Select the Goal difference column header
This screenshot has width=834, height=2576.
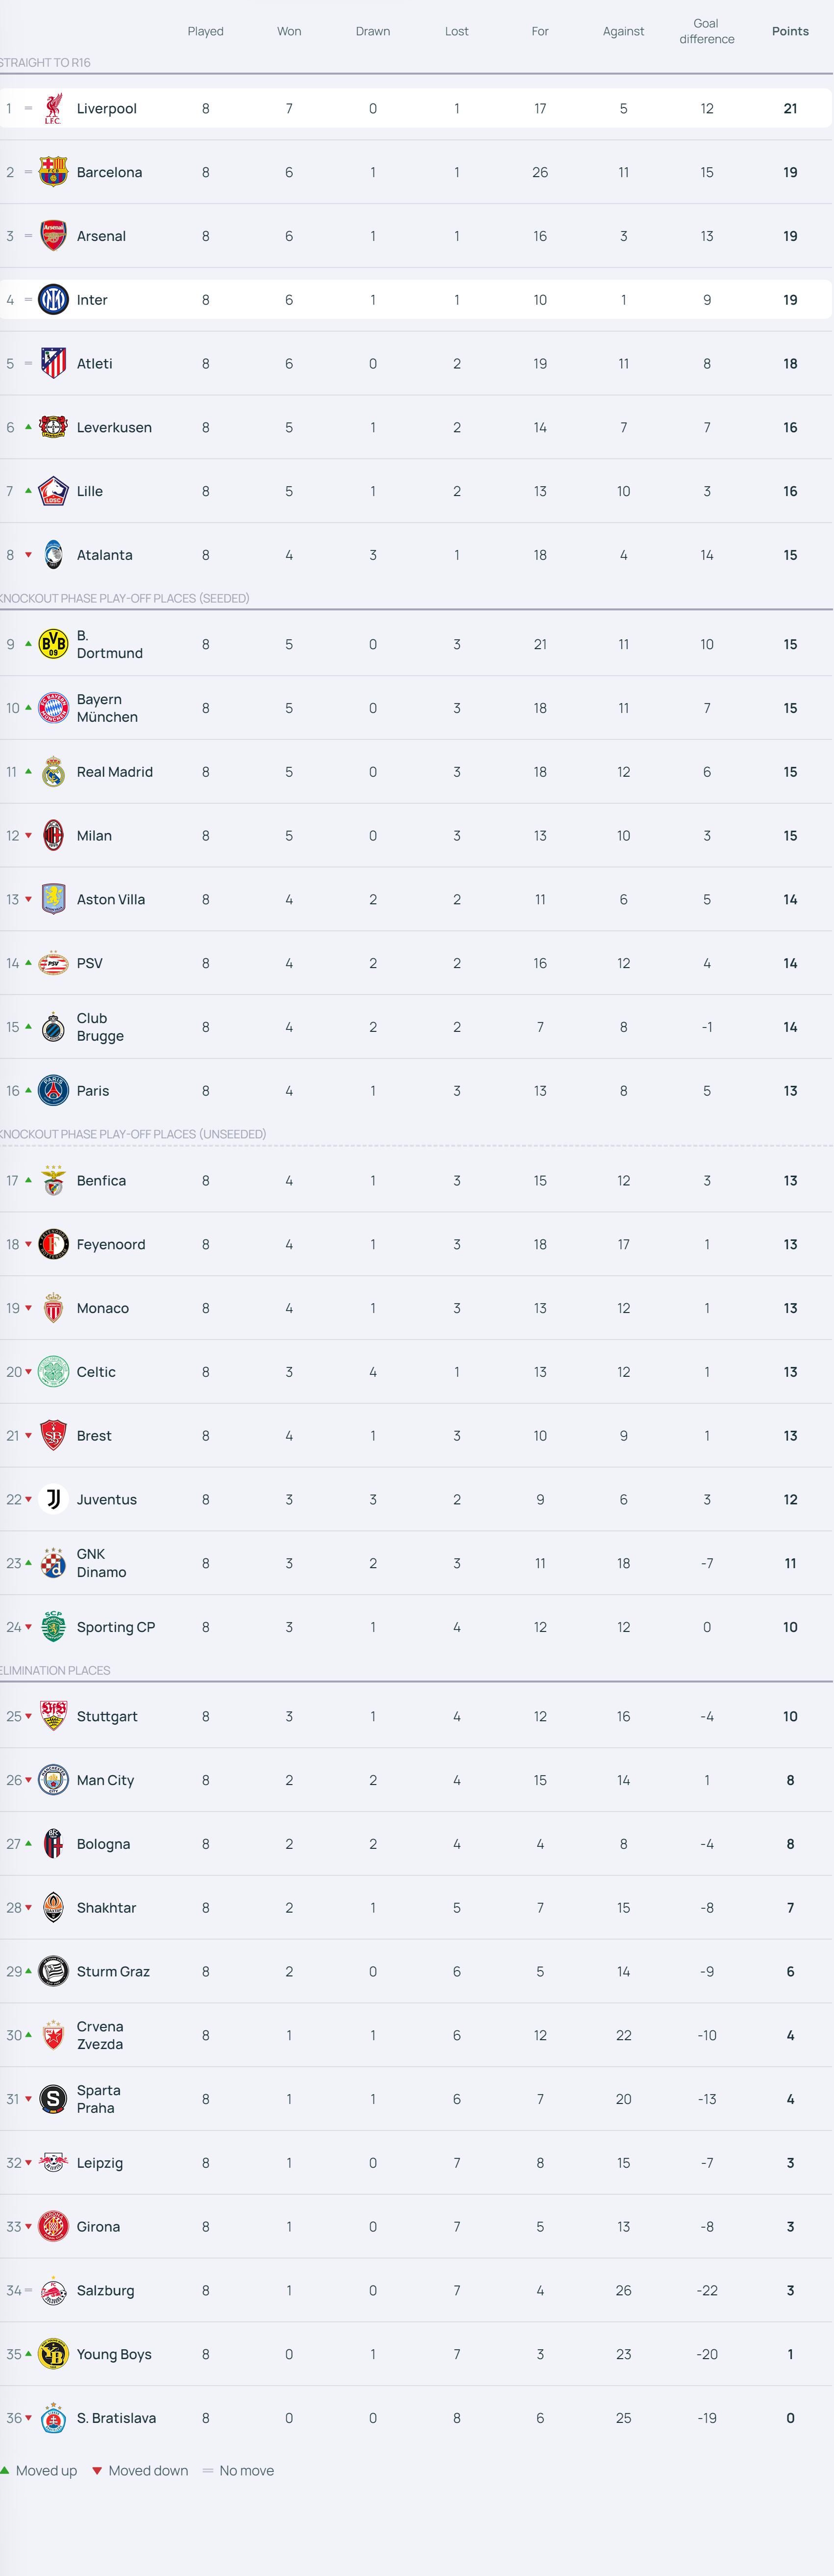(707, 31)
